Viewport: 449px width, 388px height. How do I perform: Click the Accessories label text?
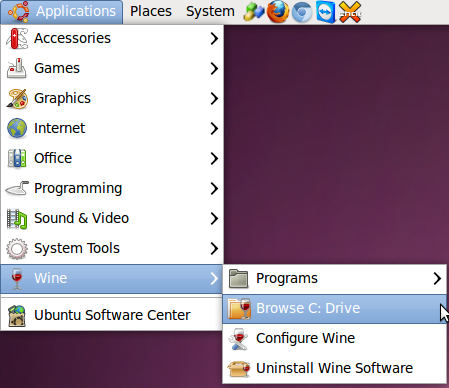point(72,38)
